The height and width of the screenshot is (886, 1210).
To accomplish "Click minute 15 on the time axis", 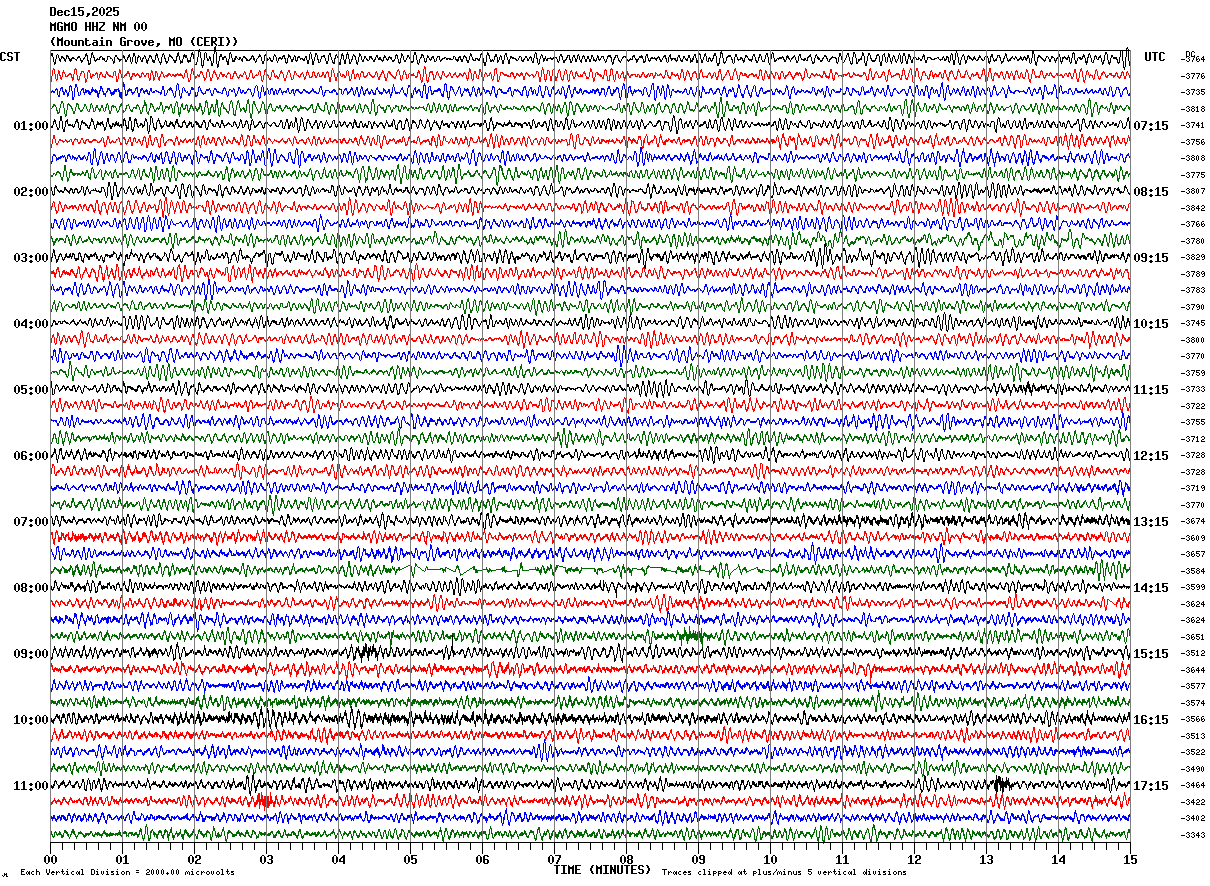I will pos(1130,859).
